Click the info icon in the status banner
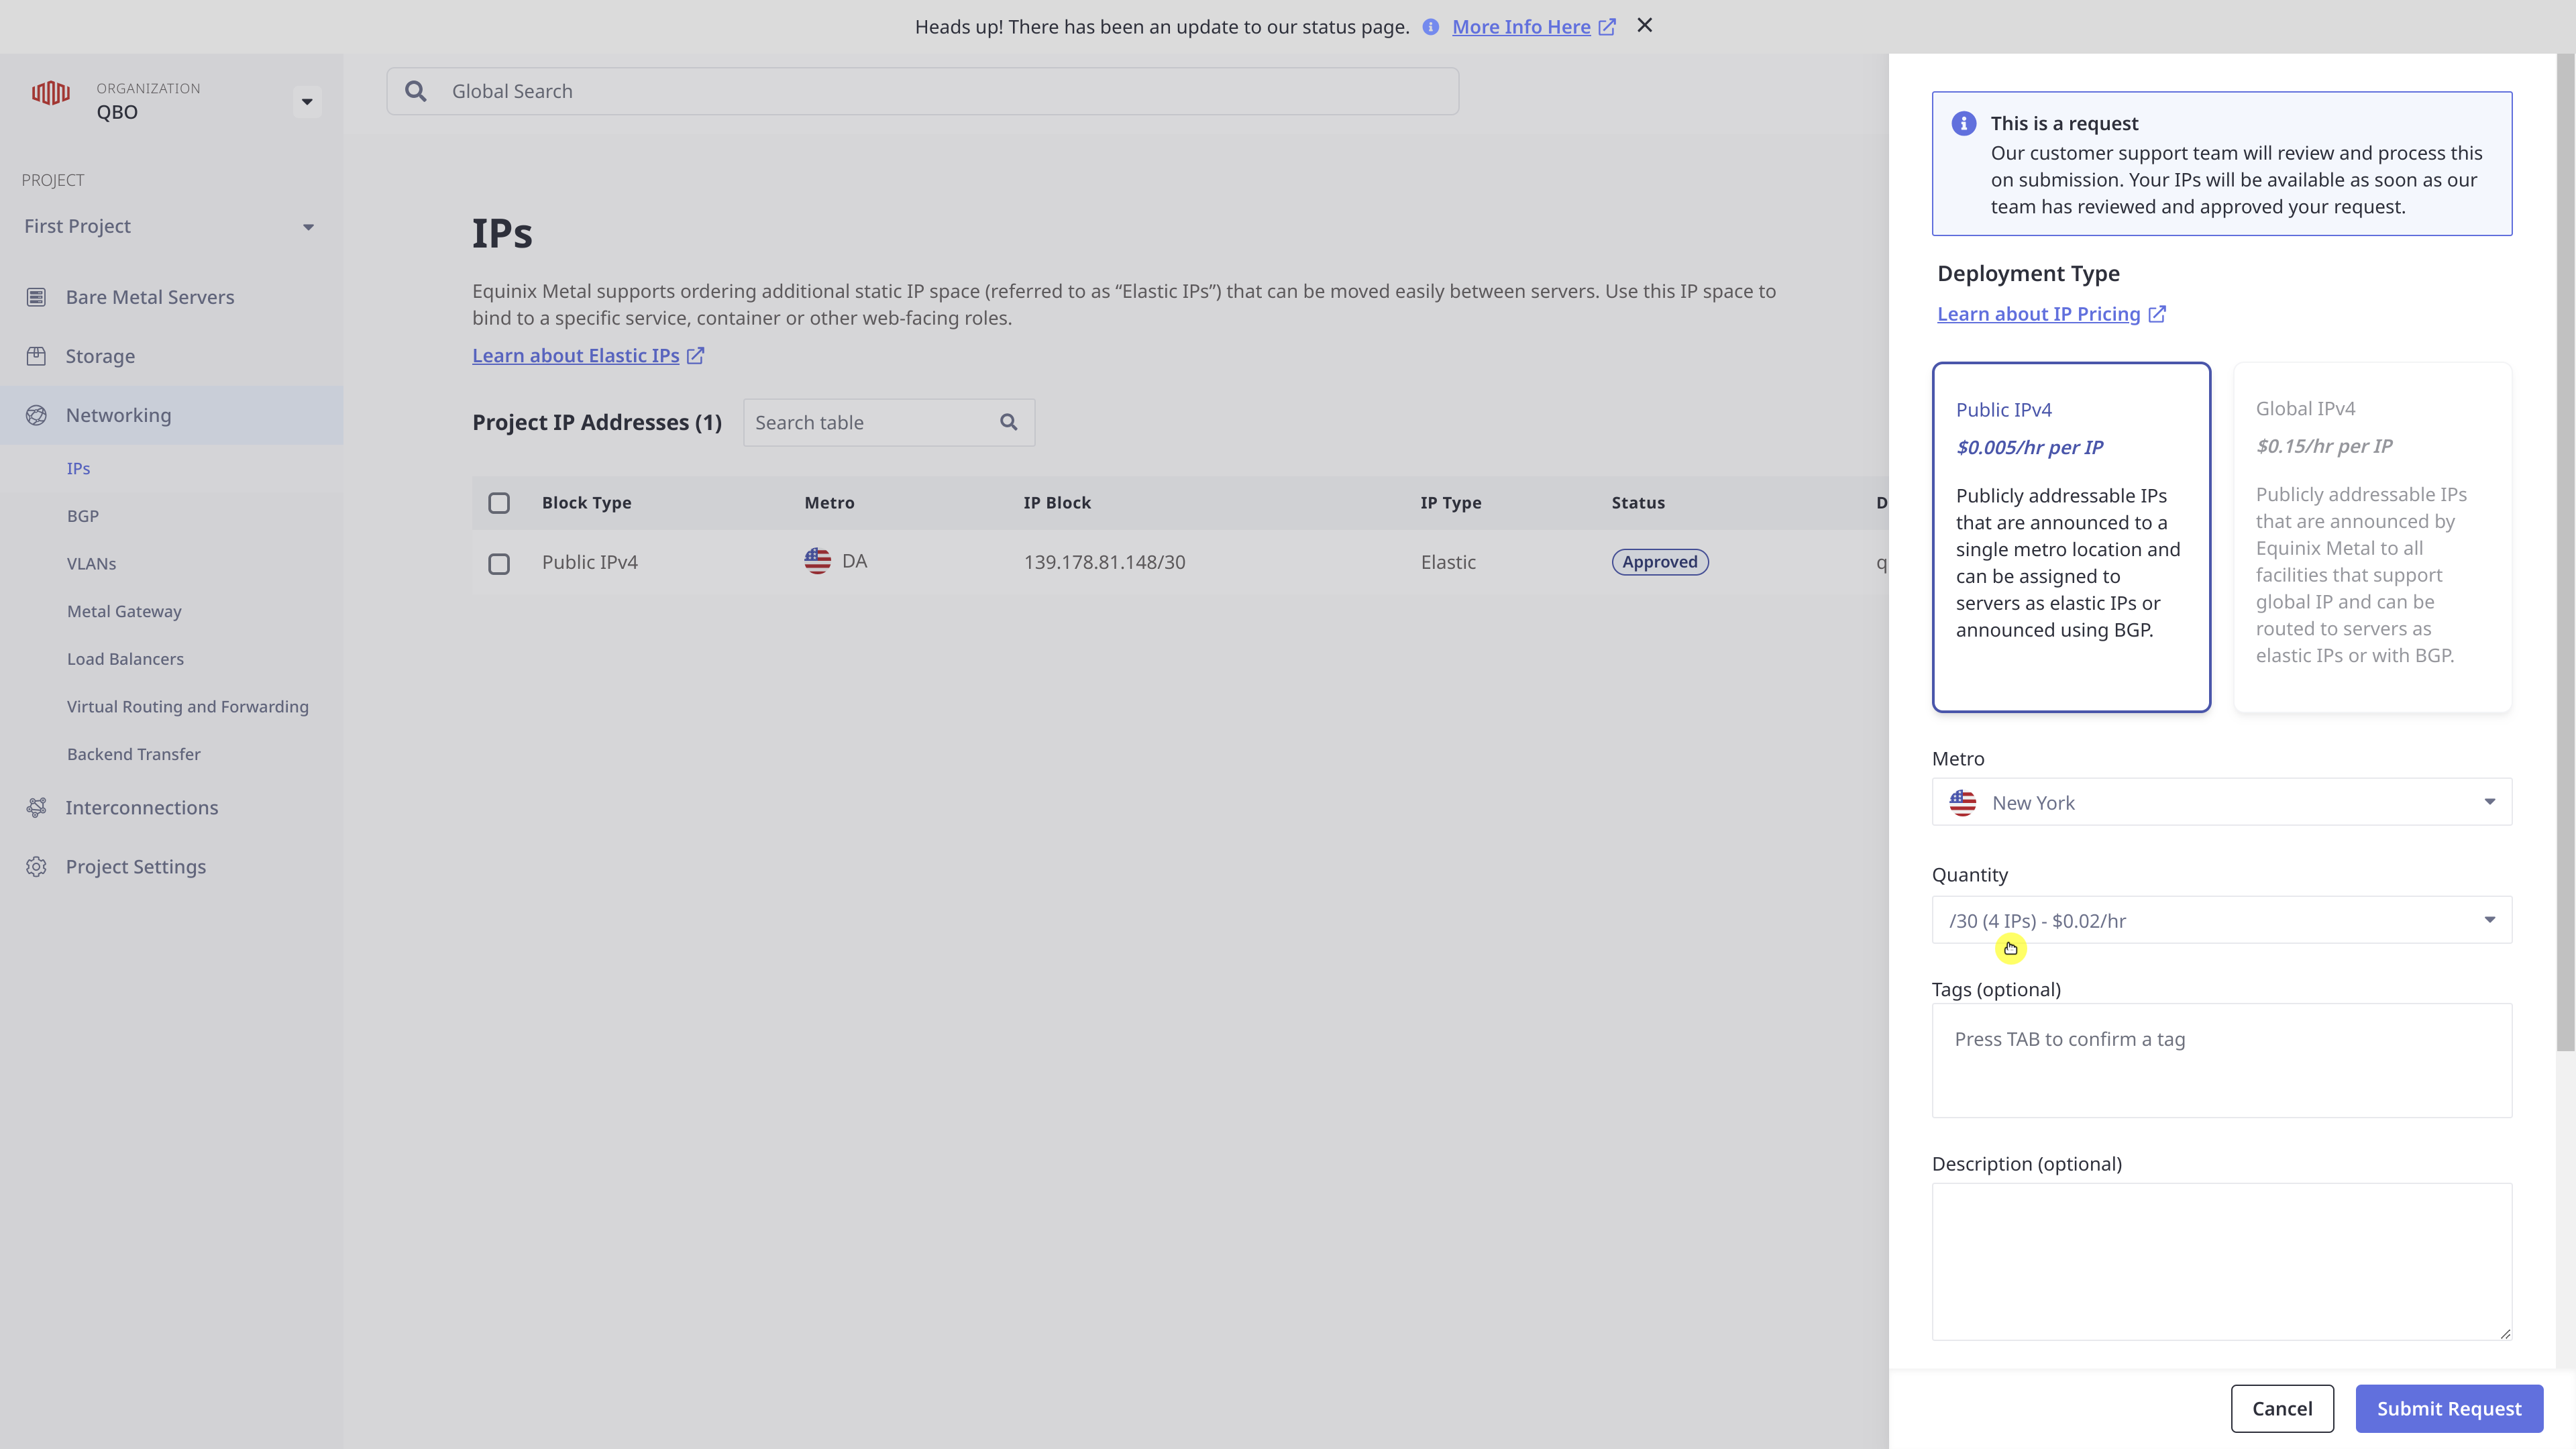The width and height of the screenshot is (2576, 1449). coord(1429,27)
